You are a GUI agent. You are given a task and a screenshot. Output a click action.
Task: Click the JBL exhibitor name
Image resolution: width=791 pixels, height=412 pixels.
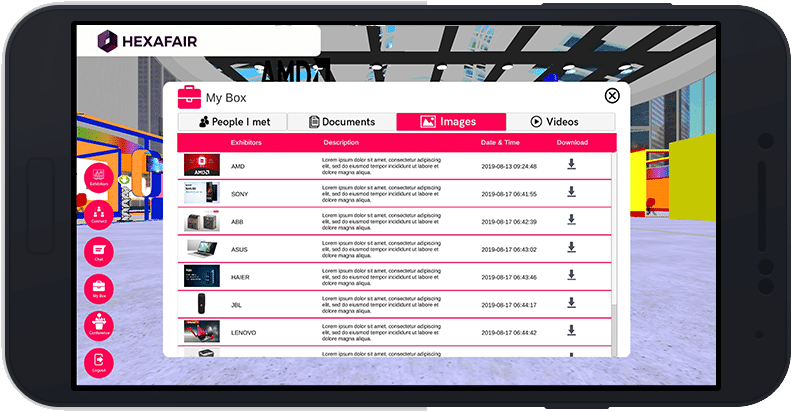(236, 305)
